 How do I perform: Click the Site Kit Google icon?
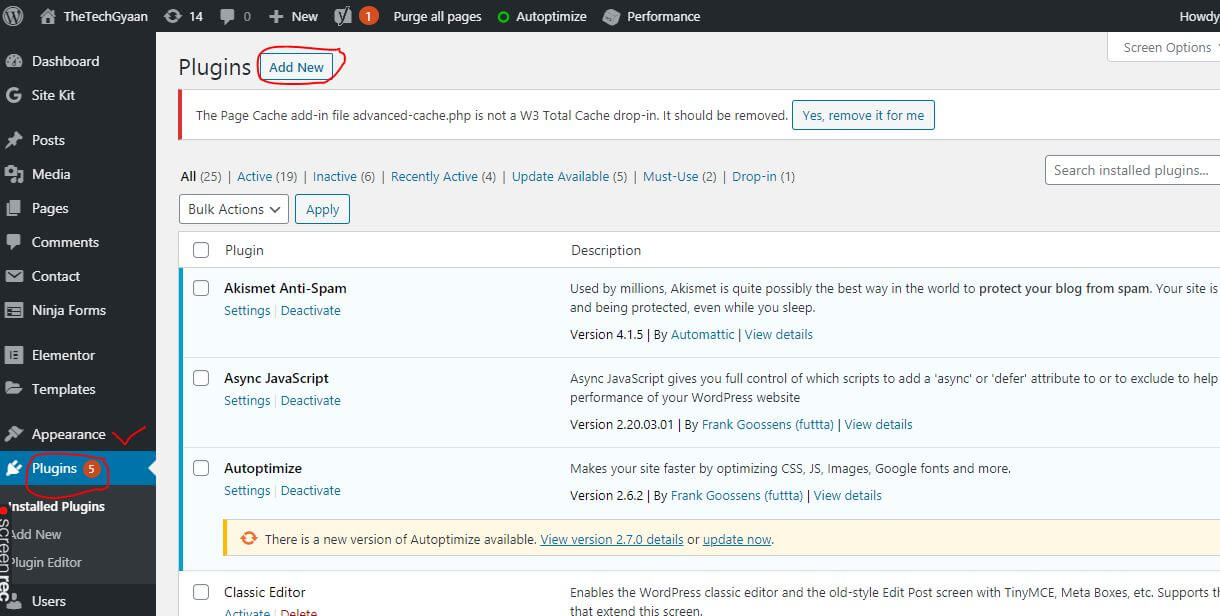tap(14, 95)
